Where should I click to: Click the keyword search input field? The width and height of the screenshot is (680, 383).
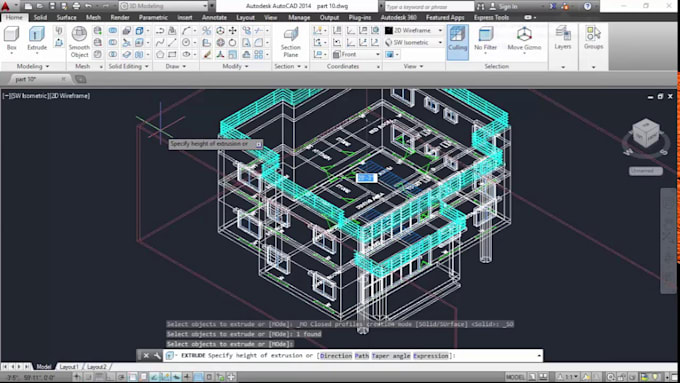(x=429, y=7)
